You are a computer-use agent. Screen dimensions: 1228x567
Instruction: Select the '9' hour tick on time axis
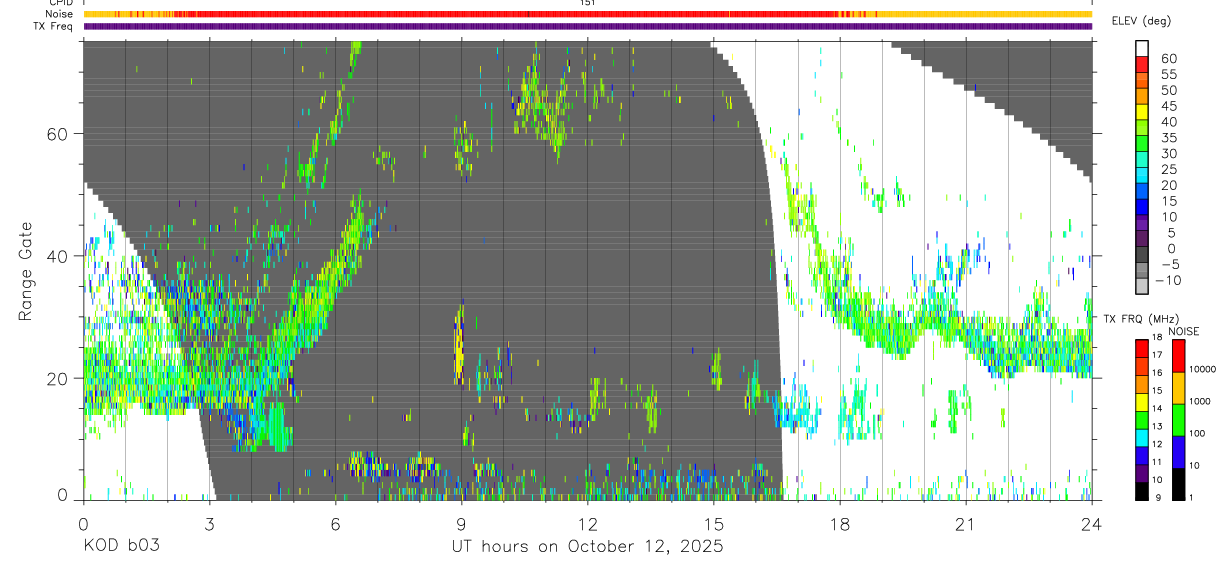461,524
